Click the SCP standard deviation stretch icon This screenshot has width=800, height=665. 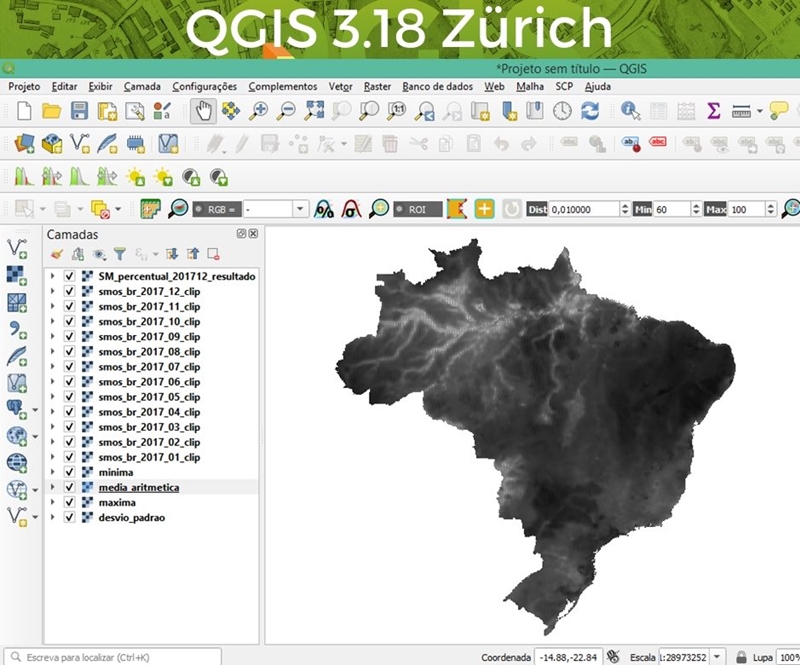tap(351, 209)
